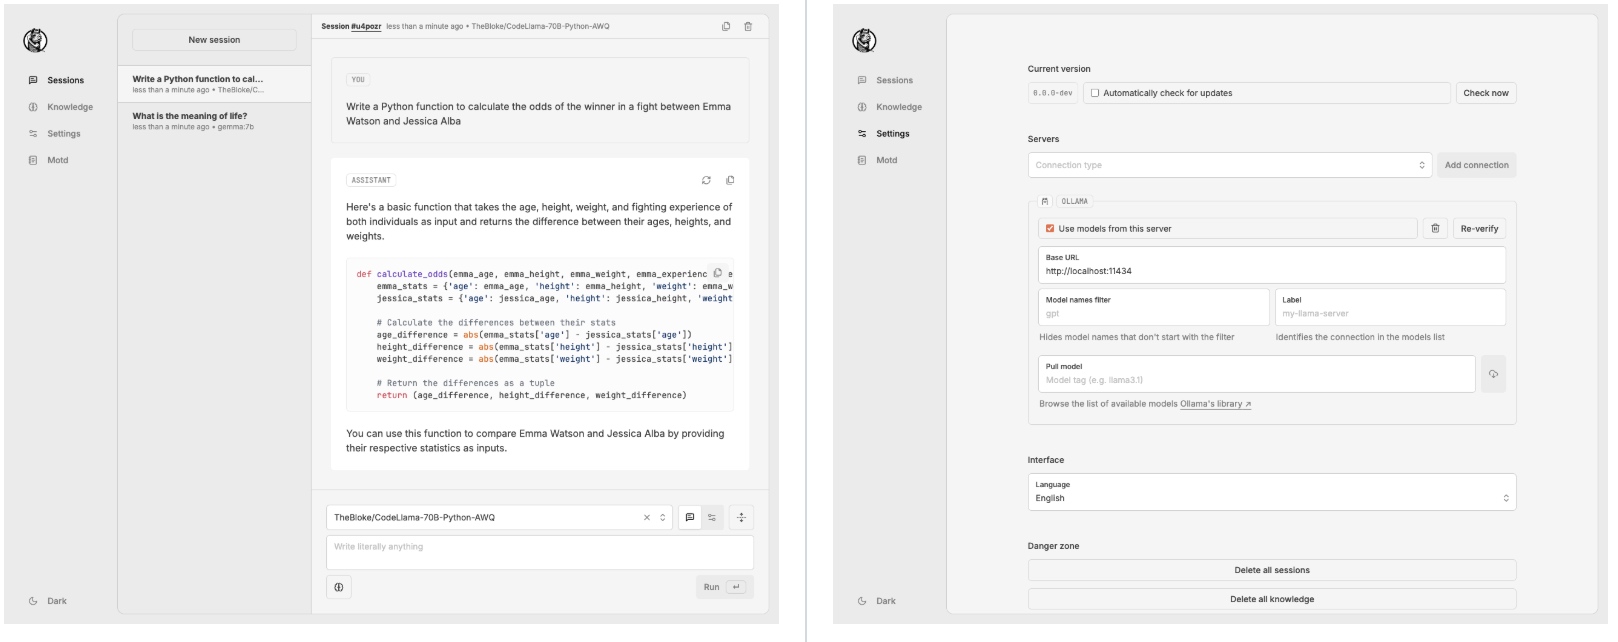Focus the 'Write literally anything' prompt box

point(540,553)
